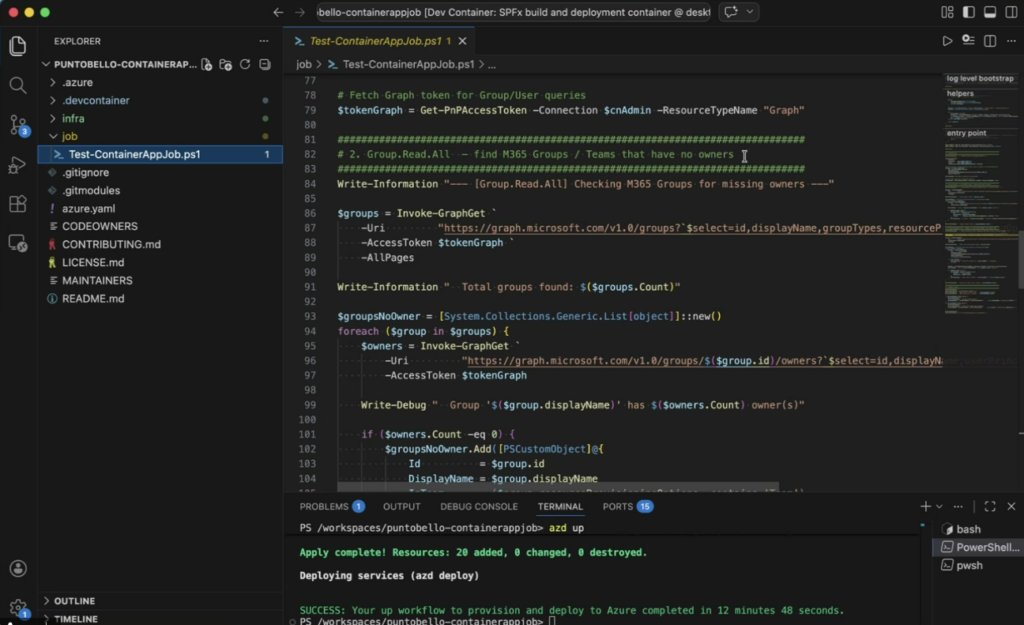Viewport: 1024px width, 625px height.
Task: Select the bash terminal session
Action: 968,529
